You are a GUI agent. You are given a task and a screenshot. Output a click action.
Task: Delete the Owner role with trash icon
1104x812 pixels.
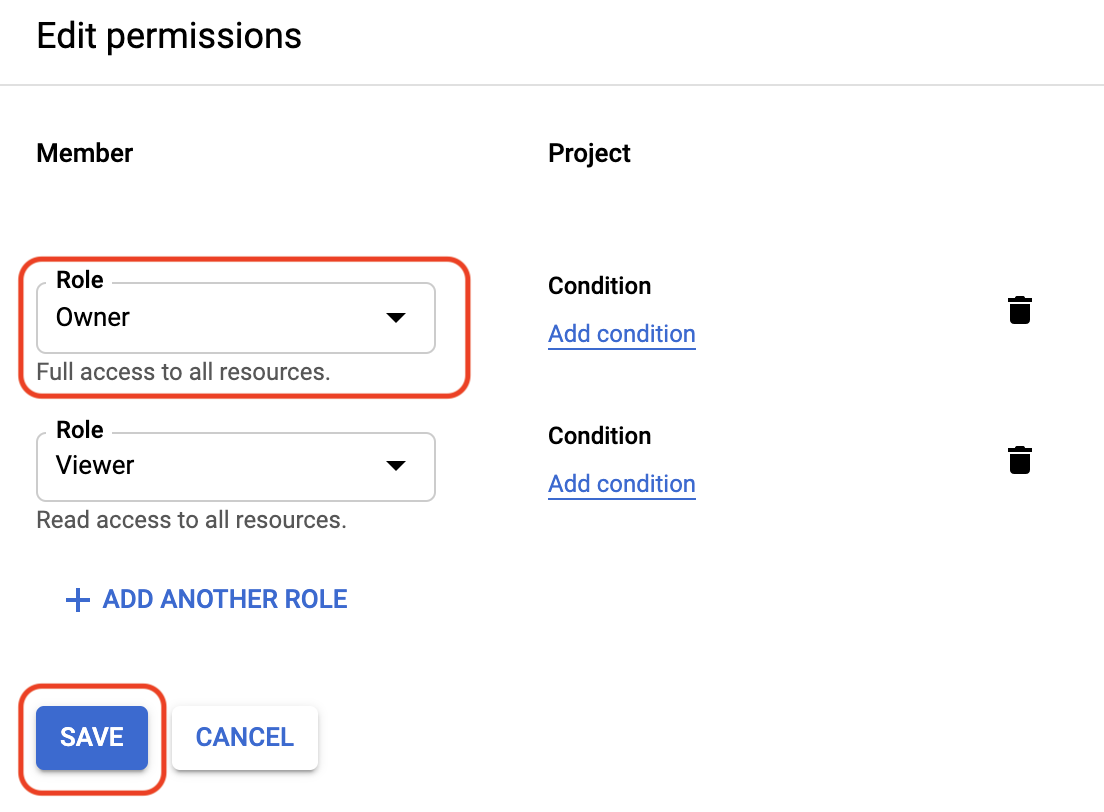tap(1019, 310)
